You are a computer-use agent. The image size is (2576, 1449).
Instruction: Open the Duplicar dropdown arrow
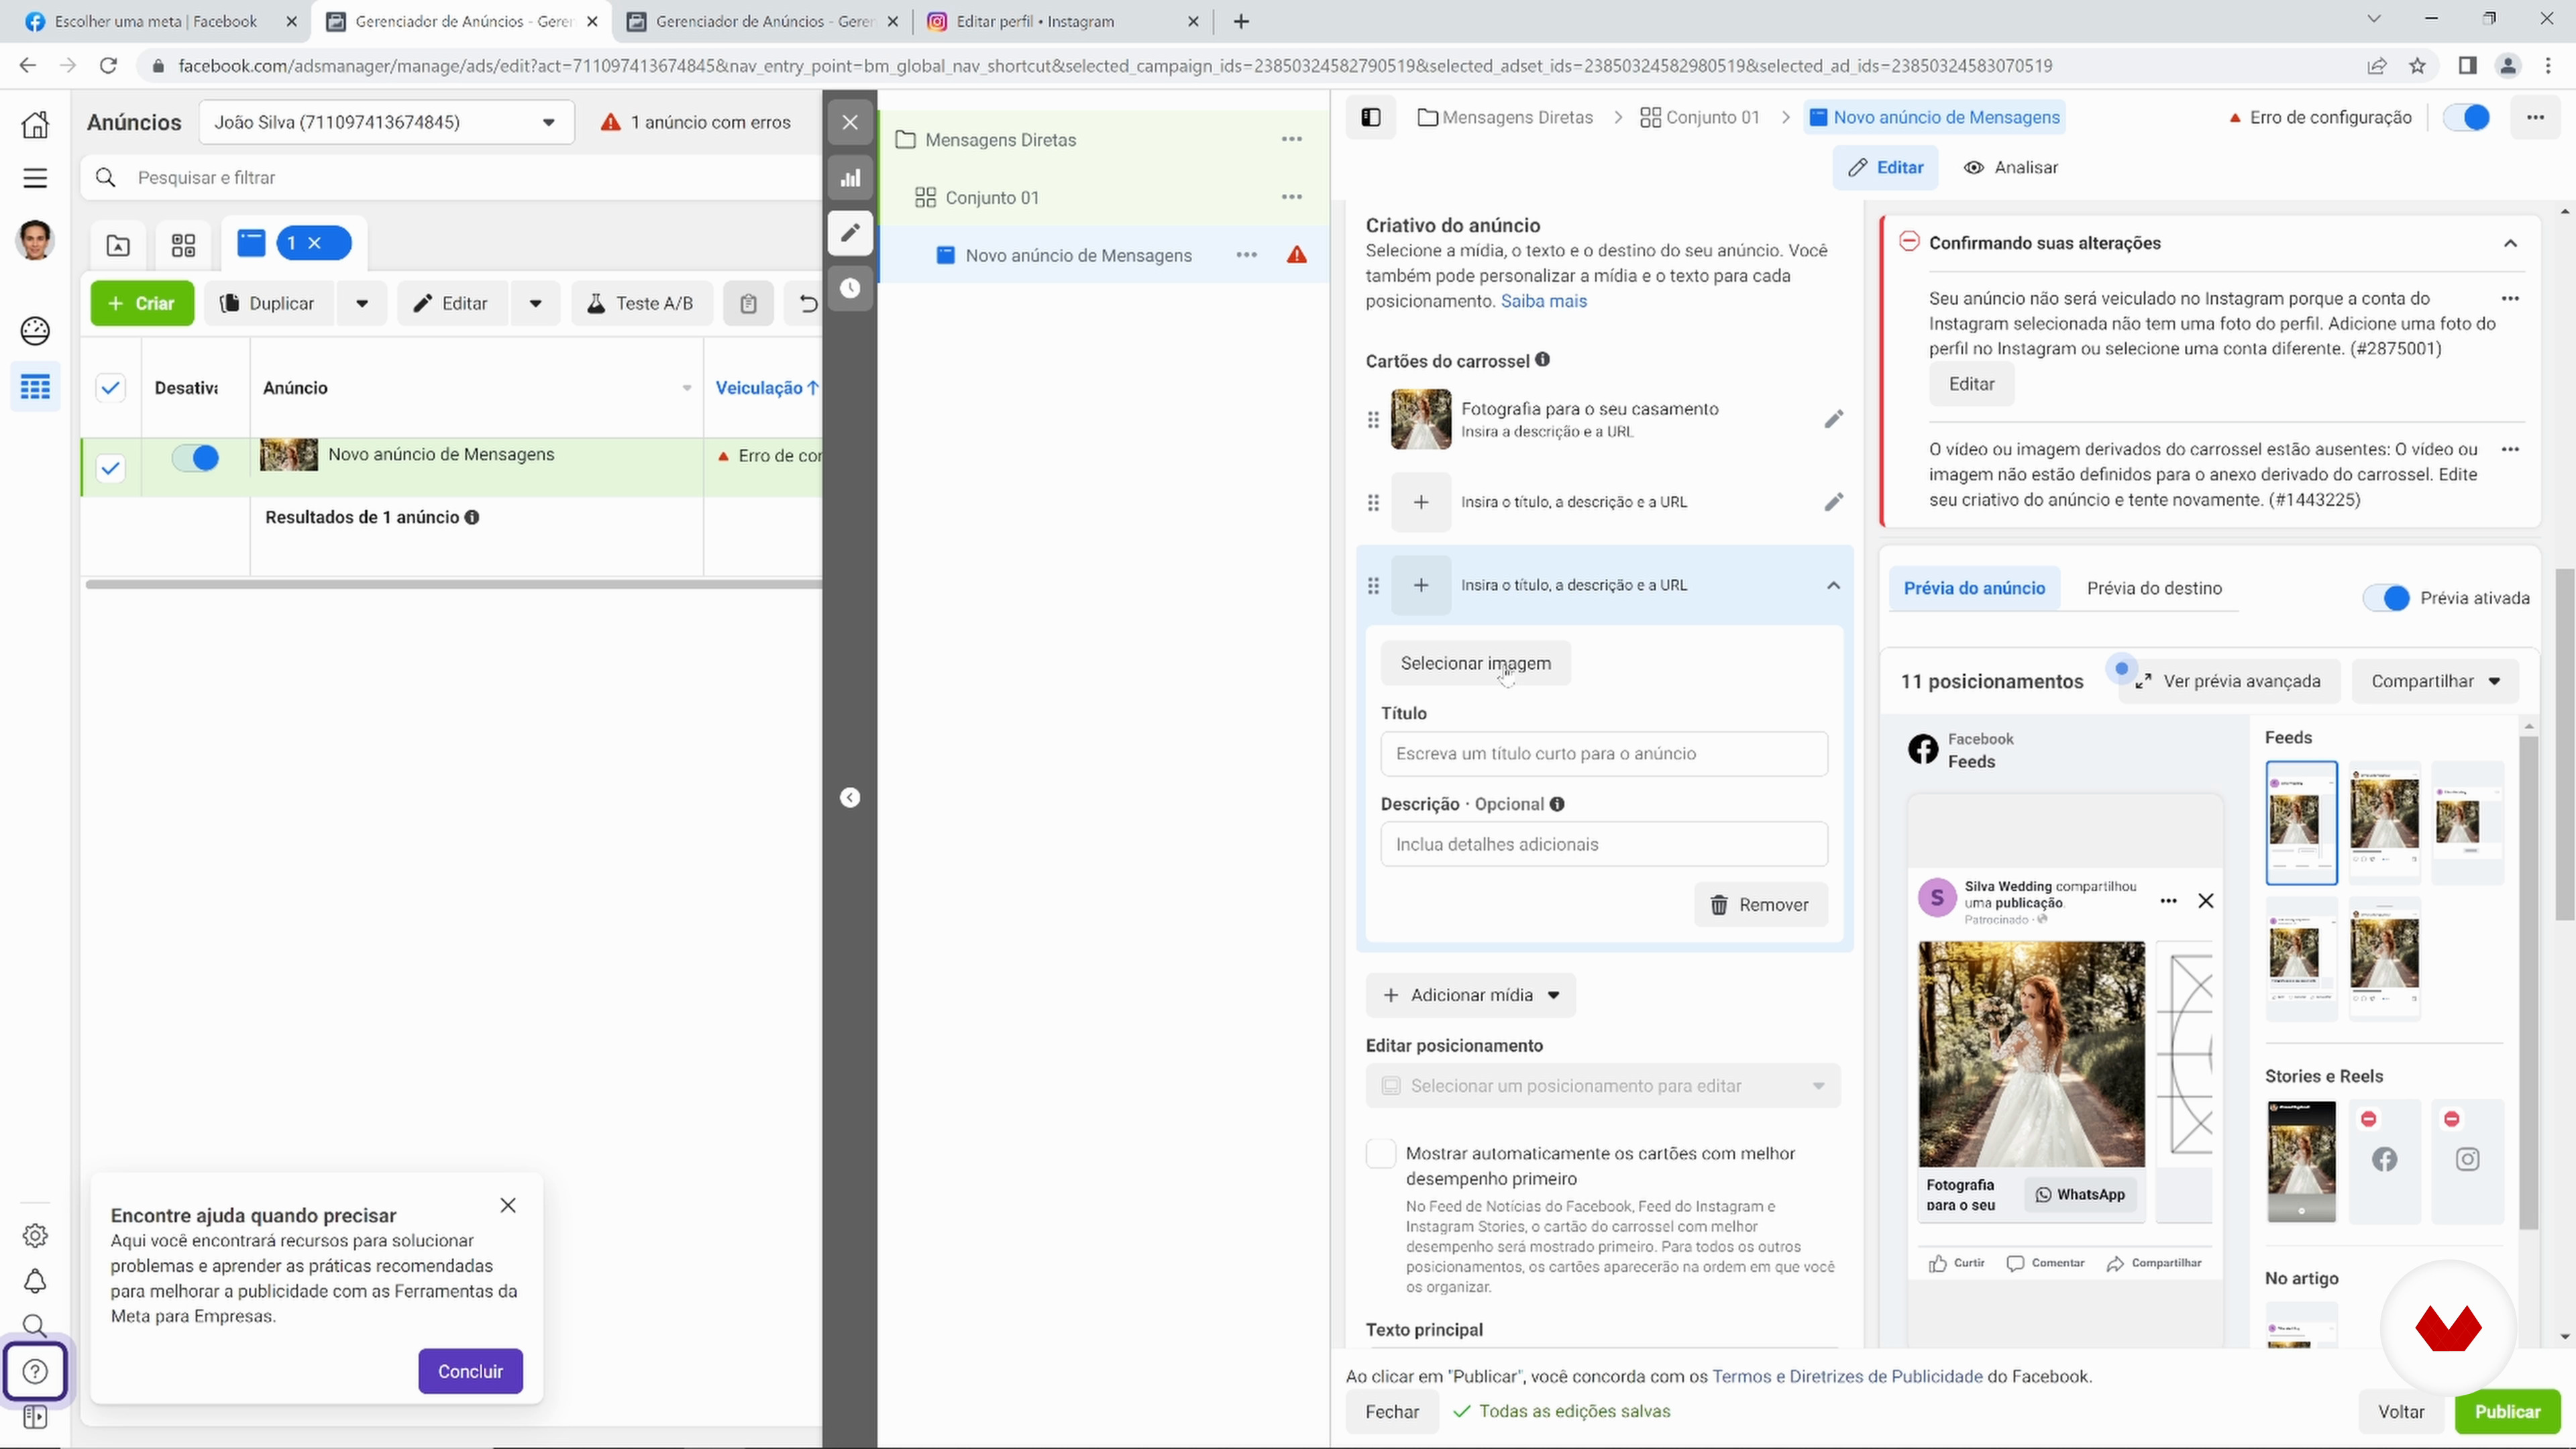(x=362, y=304)
